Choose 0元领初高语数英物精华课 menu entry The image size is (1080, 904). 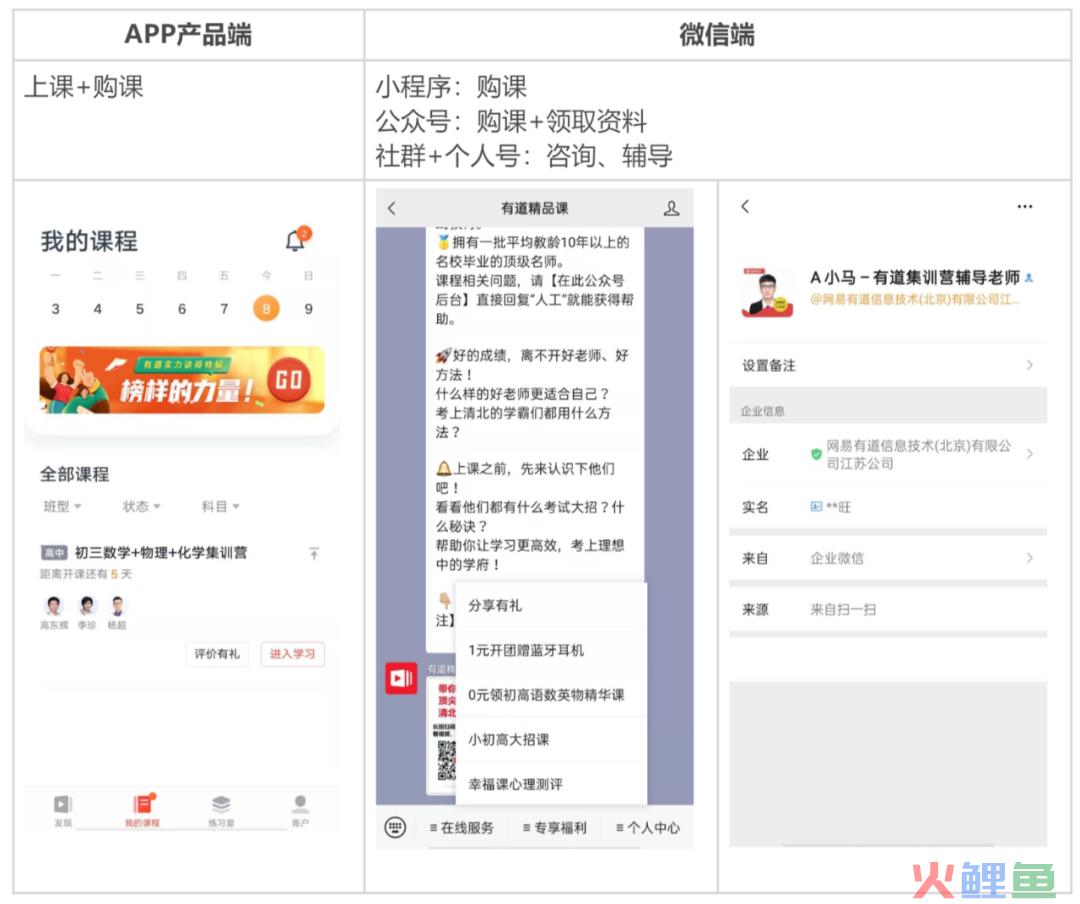(551, 695)
